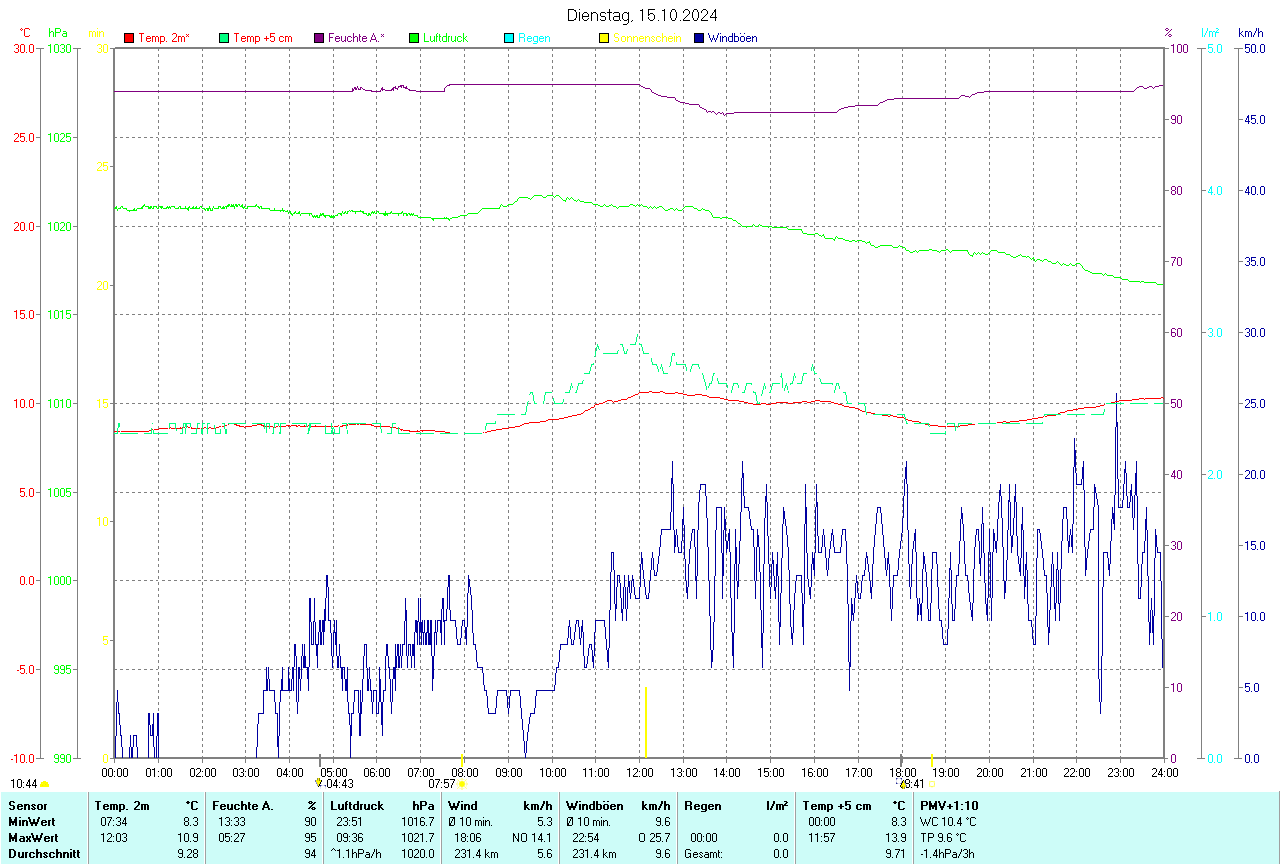Screen dimensions: 1280x864
Task: Click the teal Temp +5 cm legend square
Action: tap(224, 38)
